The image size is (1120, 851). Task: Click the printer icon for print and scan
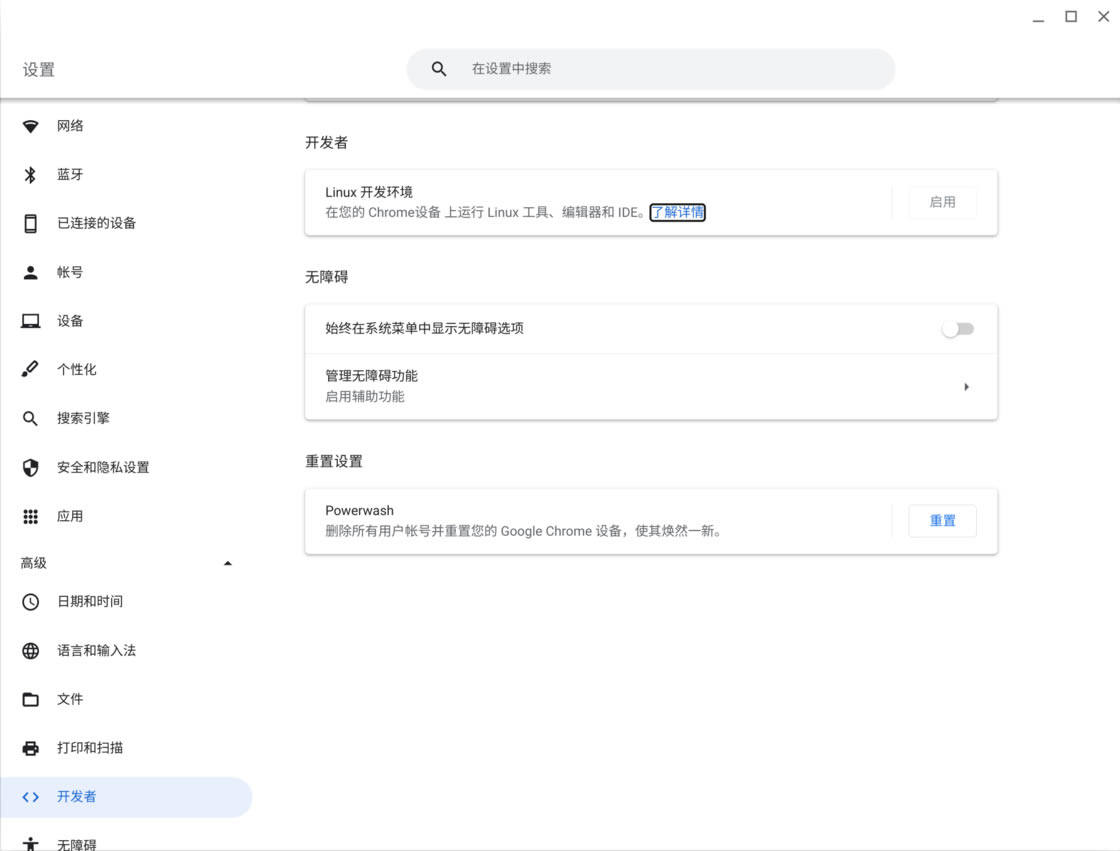[31, 748]
